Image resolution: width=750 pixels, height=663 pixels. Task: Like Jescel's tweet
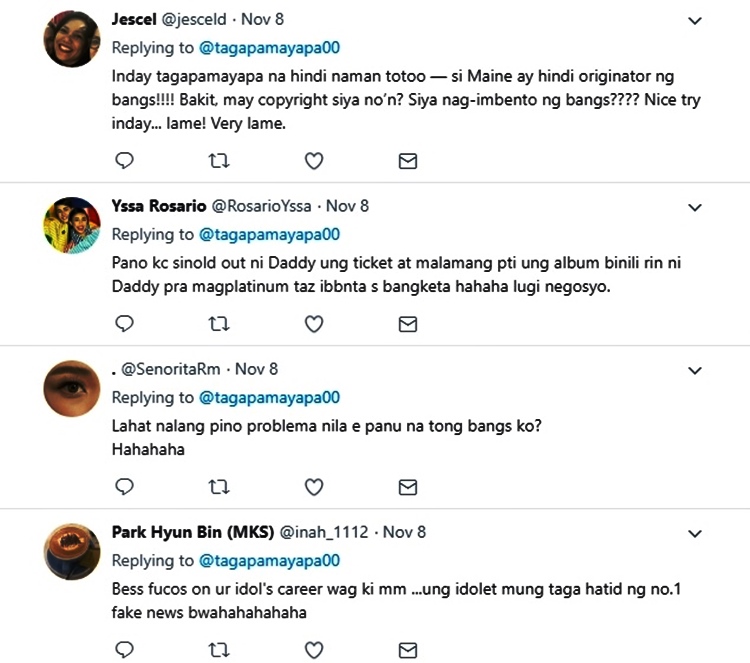313,160
